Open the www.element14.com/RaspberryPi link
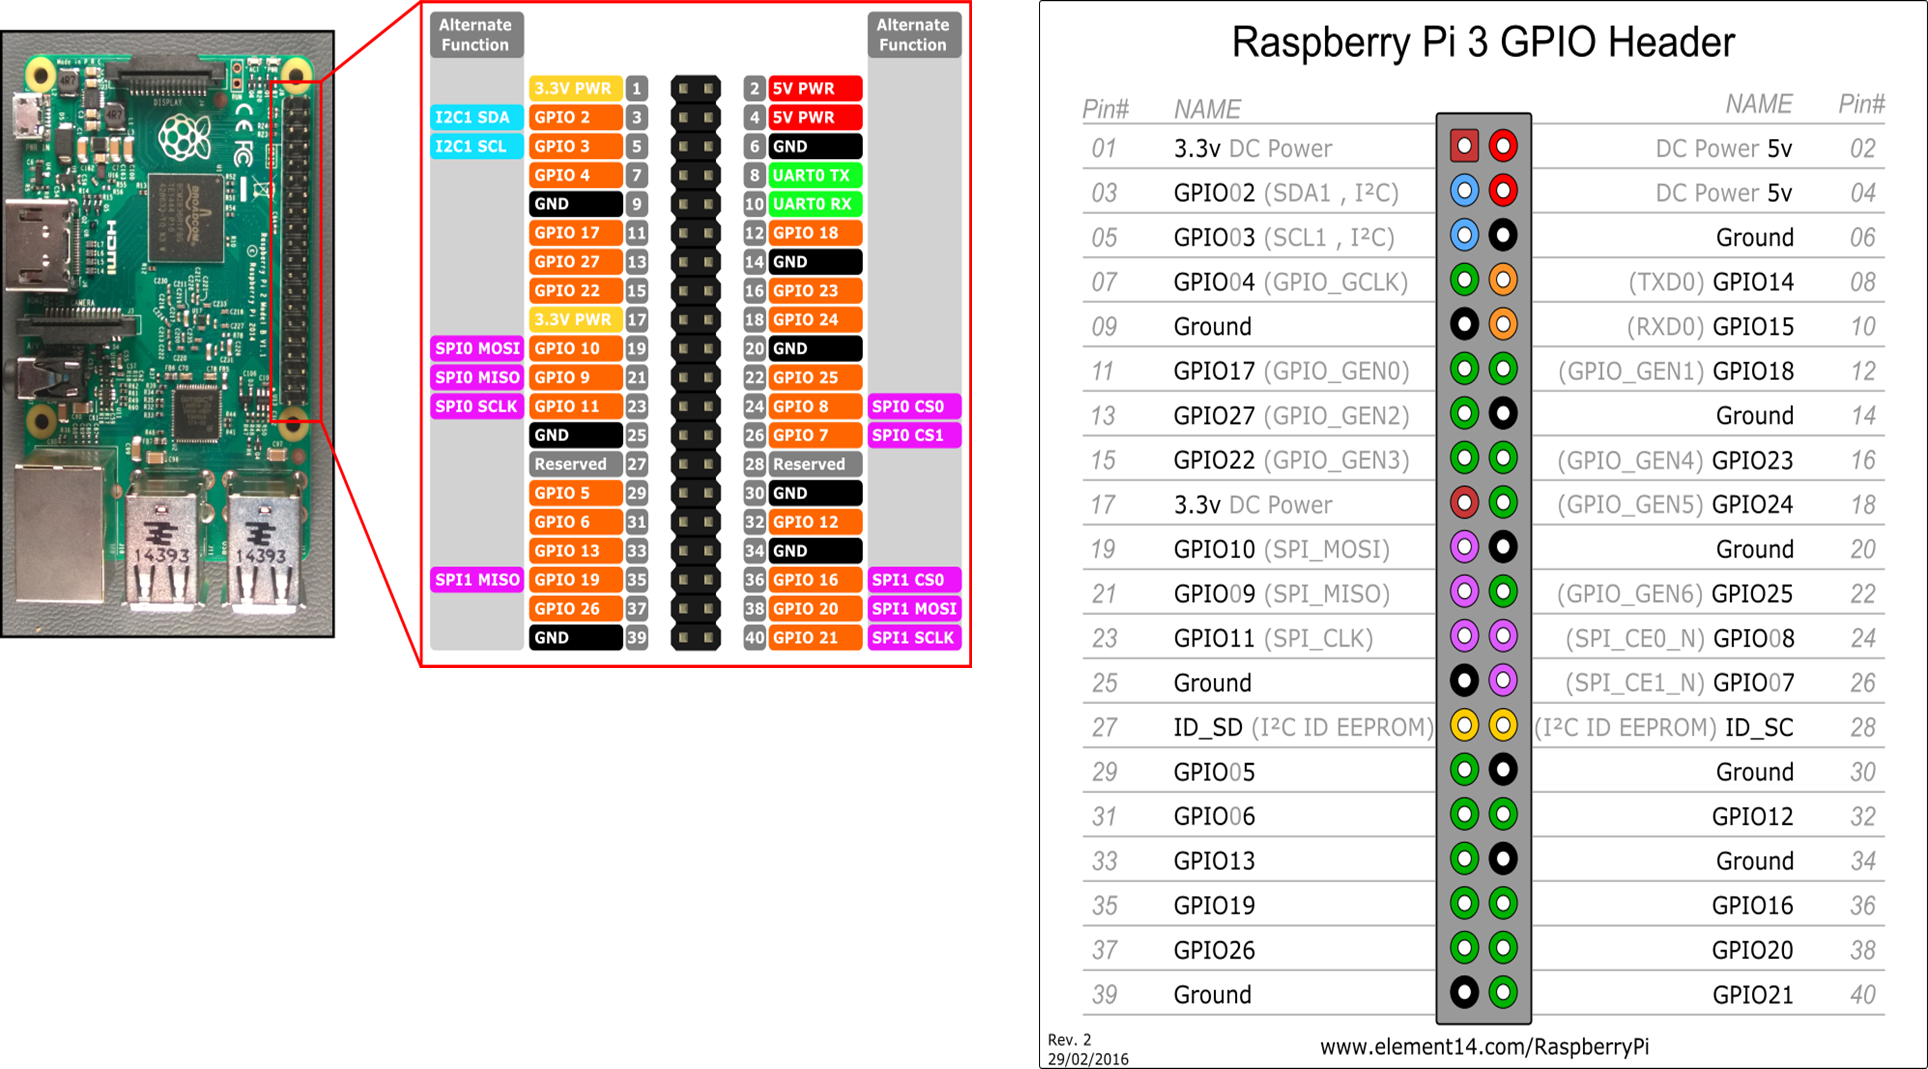Image resolution: width=1928 pixels, height=1069 pixels. pos(1484,1047)
